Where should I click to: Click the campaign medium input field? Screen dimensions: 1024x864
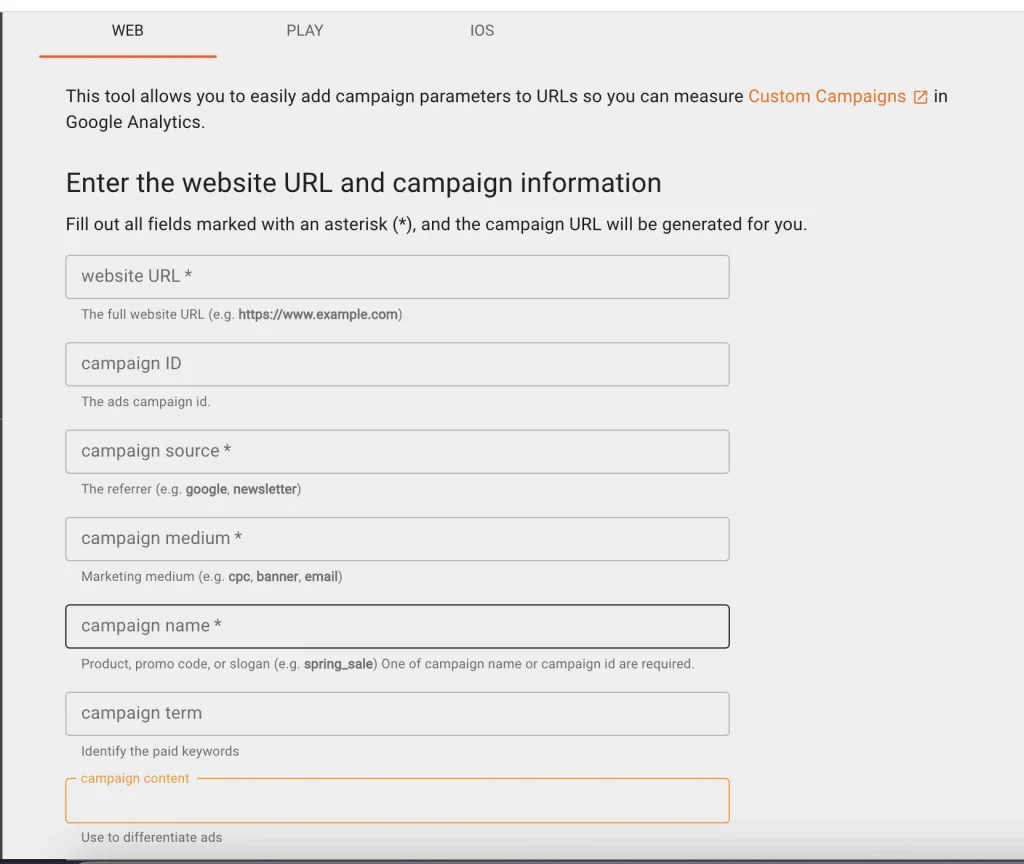pos(397,539)
